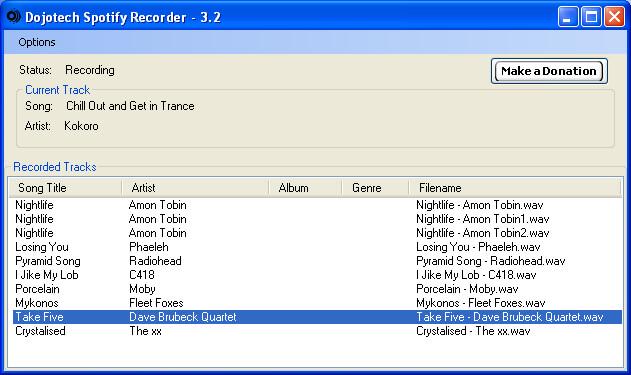This screenshot has height=375, width=631.
Task: Select the Pyramid Song track
Action: click(x=317, y=261)
